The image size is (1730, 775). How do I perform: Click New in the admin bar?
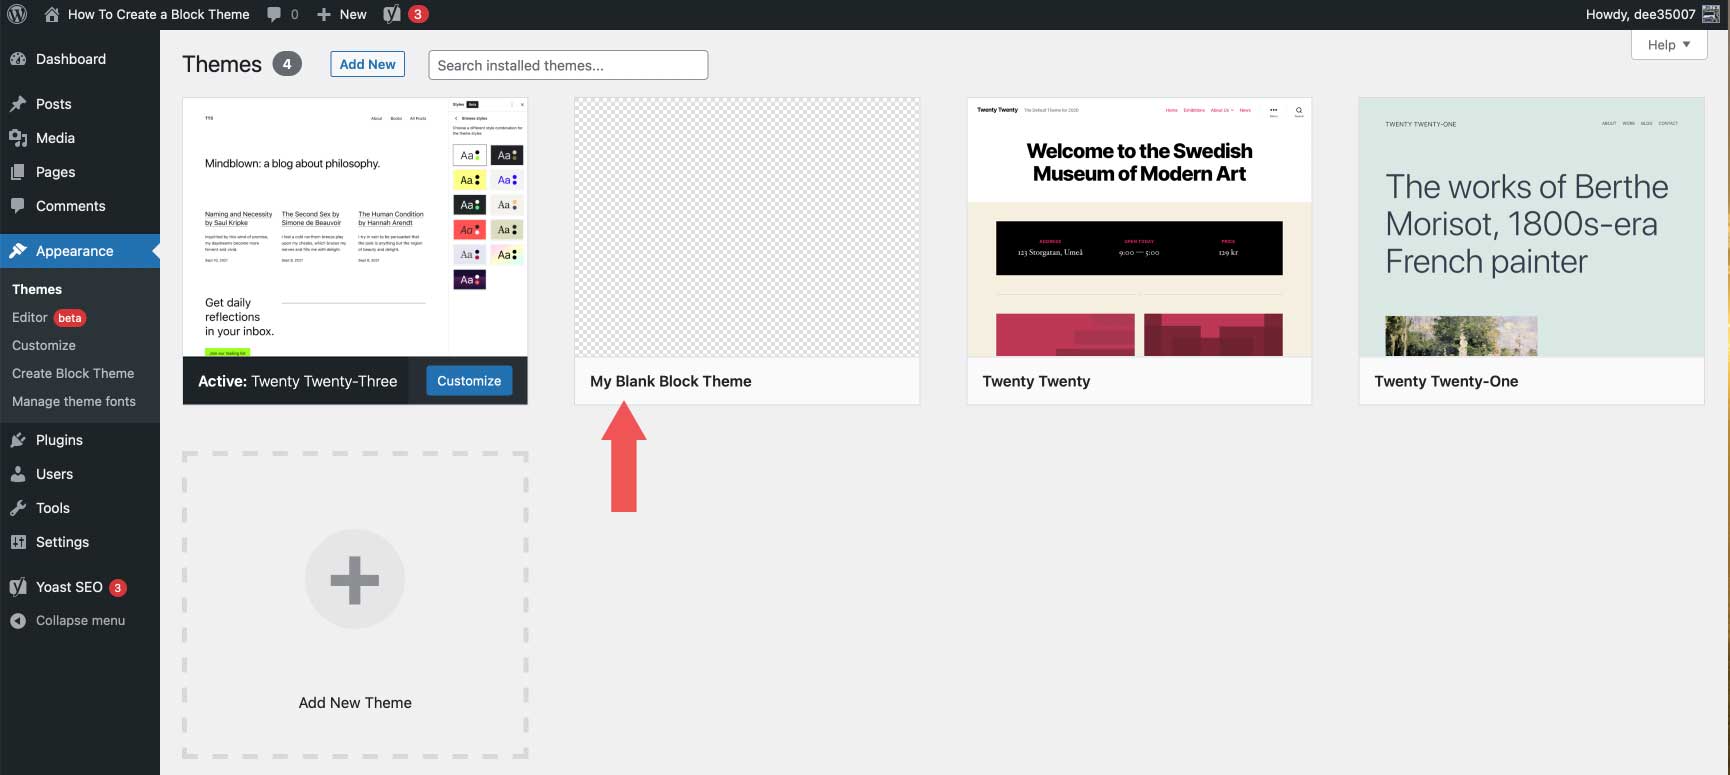pos(353,14)
